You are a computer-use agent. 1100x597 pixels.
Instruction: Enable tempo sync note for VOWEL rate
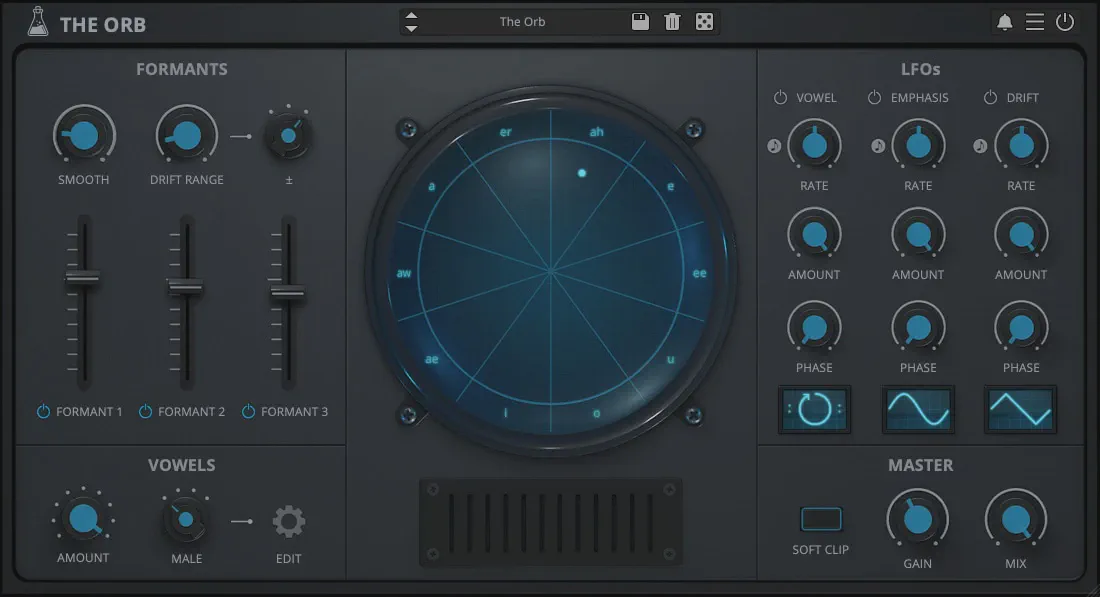tap(774, 146)
